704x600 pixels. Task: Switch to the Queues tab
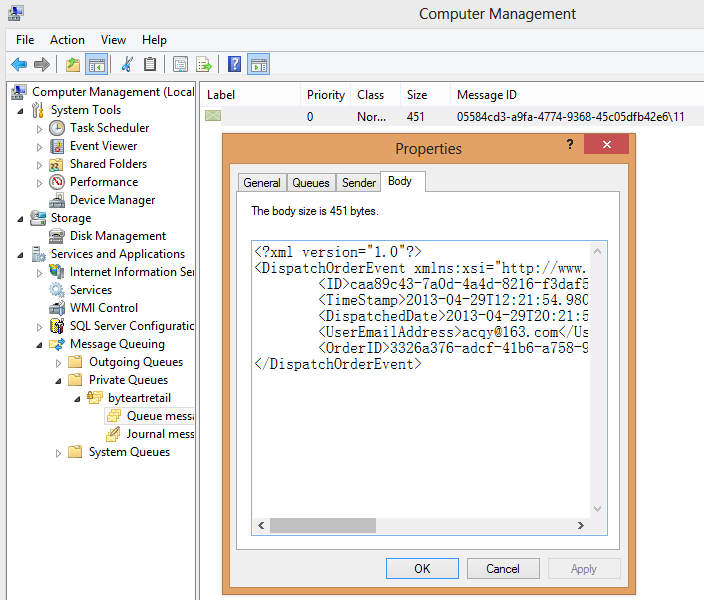click(x=311, y=183)
